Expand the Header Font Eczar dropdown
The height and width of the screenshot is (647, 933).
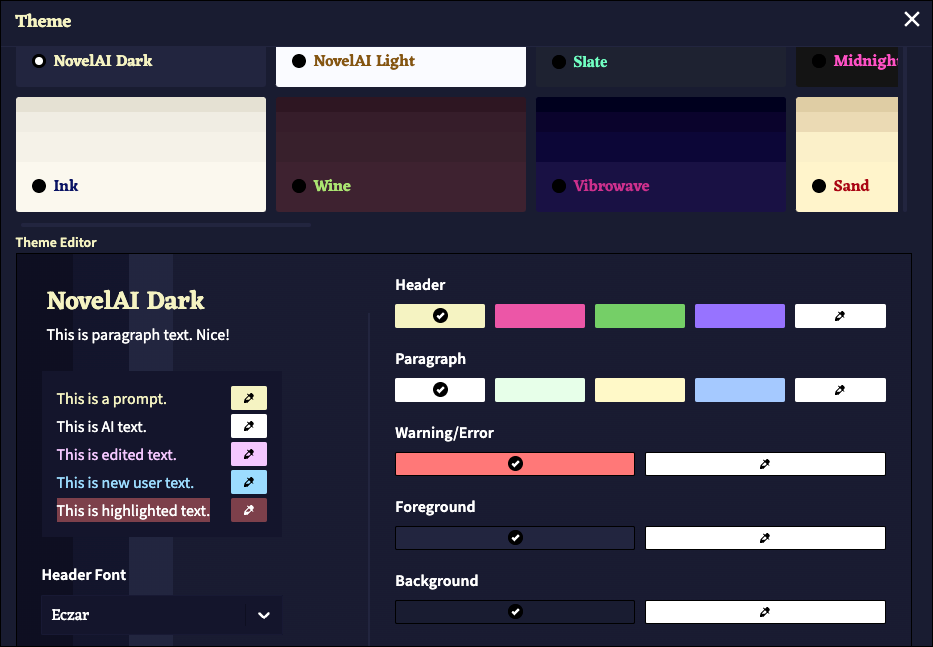coord(161,615)
